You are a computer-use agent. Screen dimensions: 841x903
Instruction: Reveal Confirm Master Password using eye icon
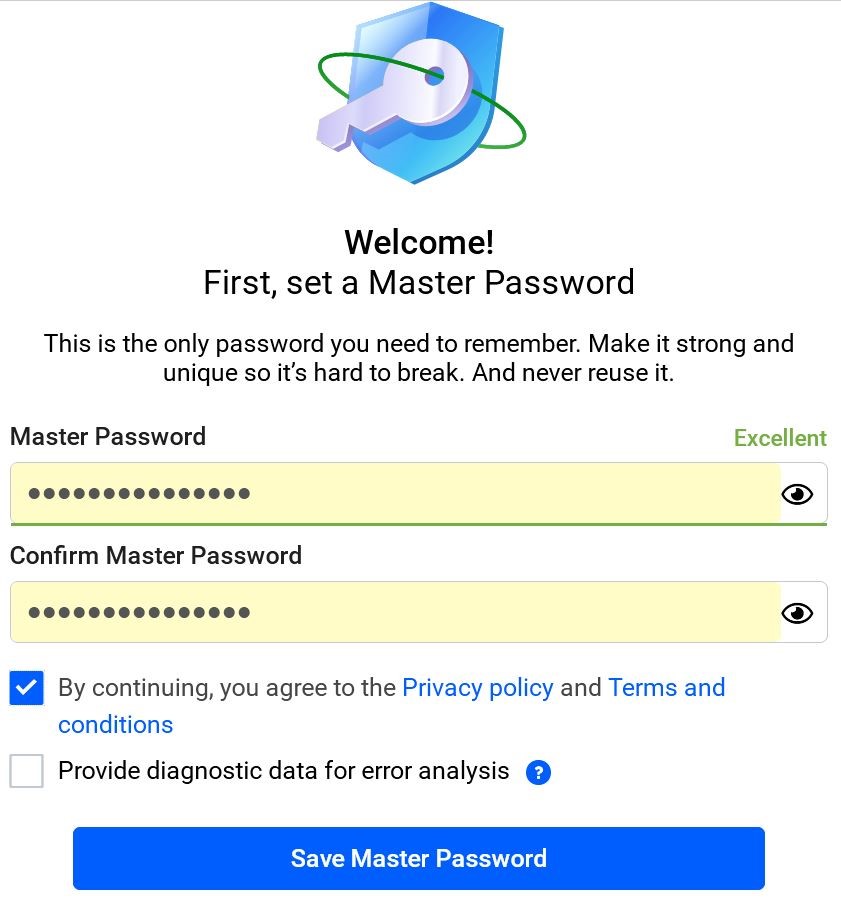pos(797,613)
